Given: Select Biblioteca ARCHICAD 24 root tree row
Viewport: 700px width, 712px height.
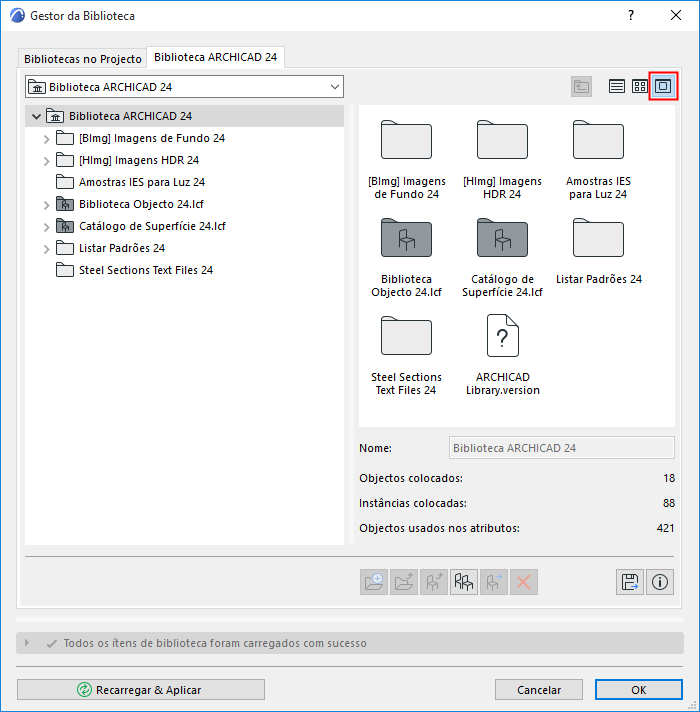Looking at the screenshot, I should pos(184,116).
